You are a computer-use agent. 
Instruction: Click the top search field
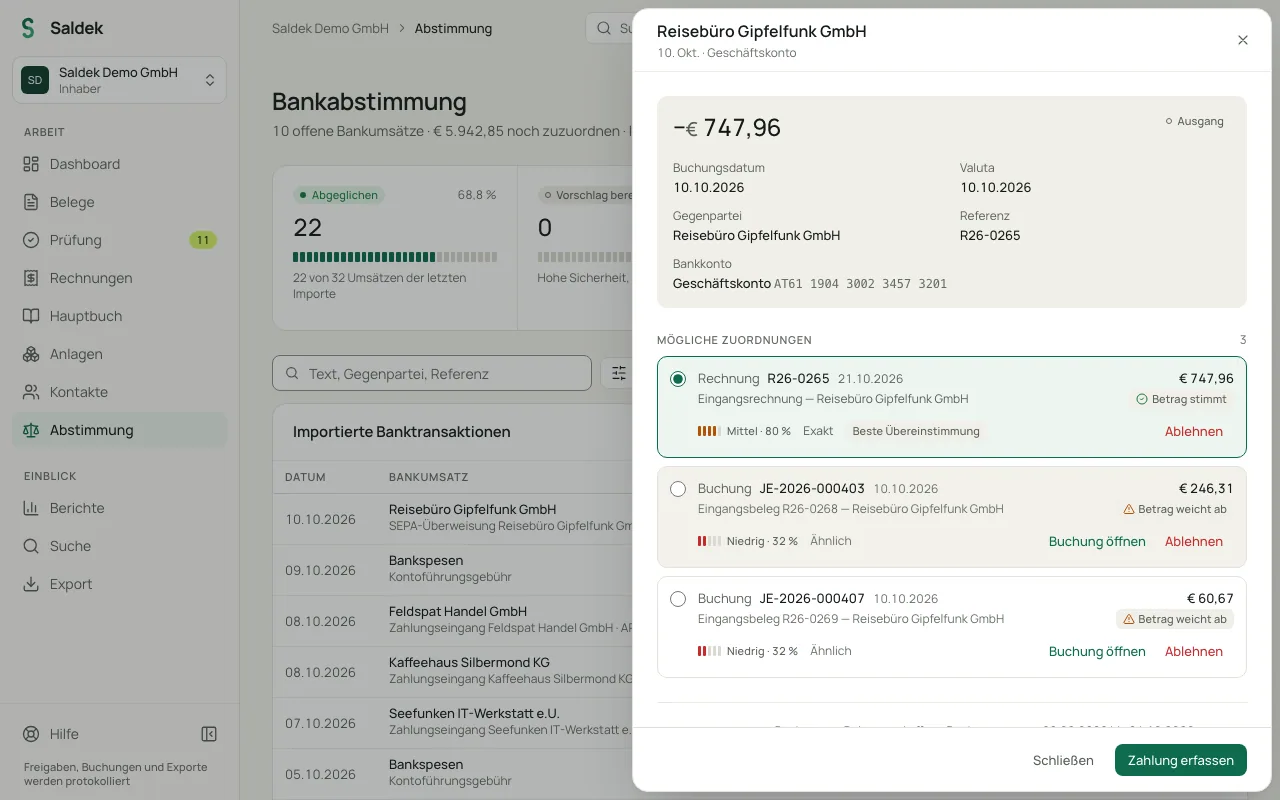coord(609,28)
